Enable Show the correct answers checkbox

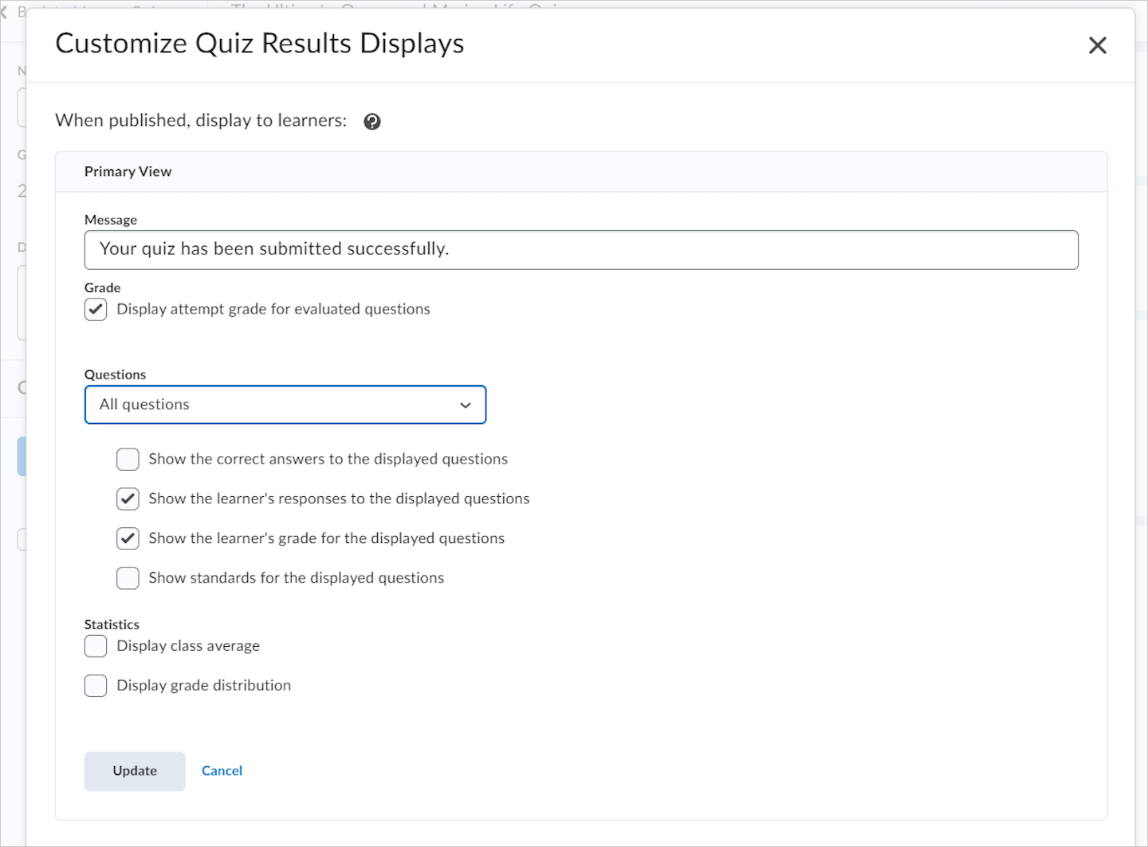click(127, 459)
